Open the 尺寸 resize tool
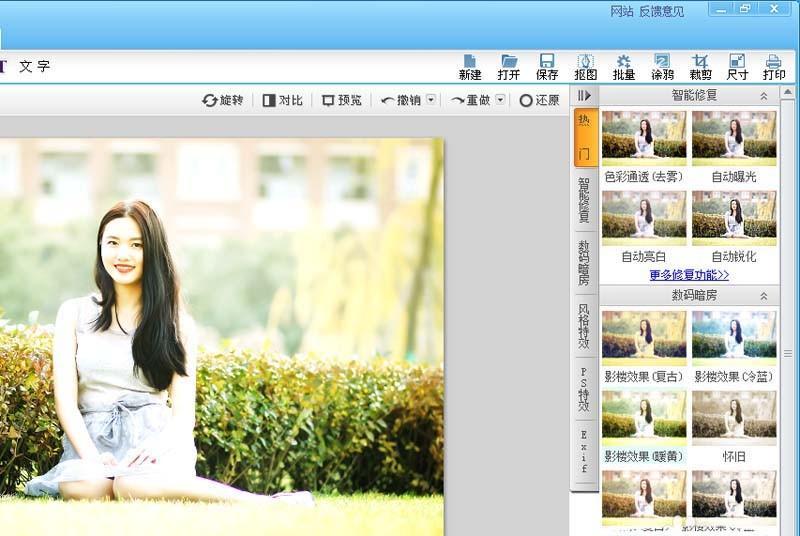Viewport: 800px width, 536px height. (737, 66)
